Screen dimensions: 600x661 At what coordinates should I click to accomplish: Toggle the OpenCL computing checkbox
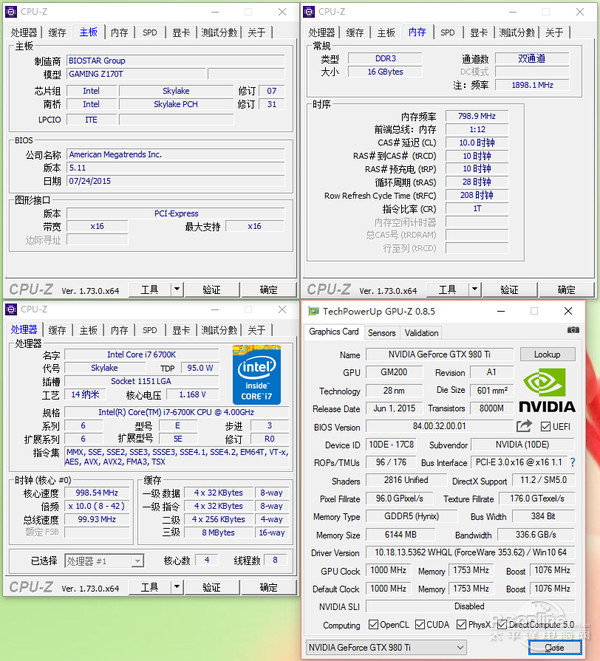[x=373, y=625]
